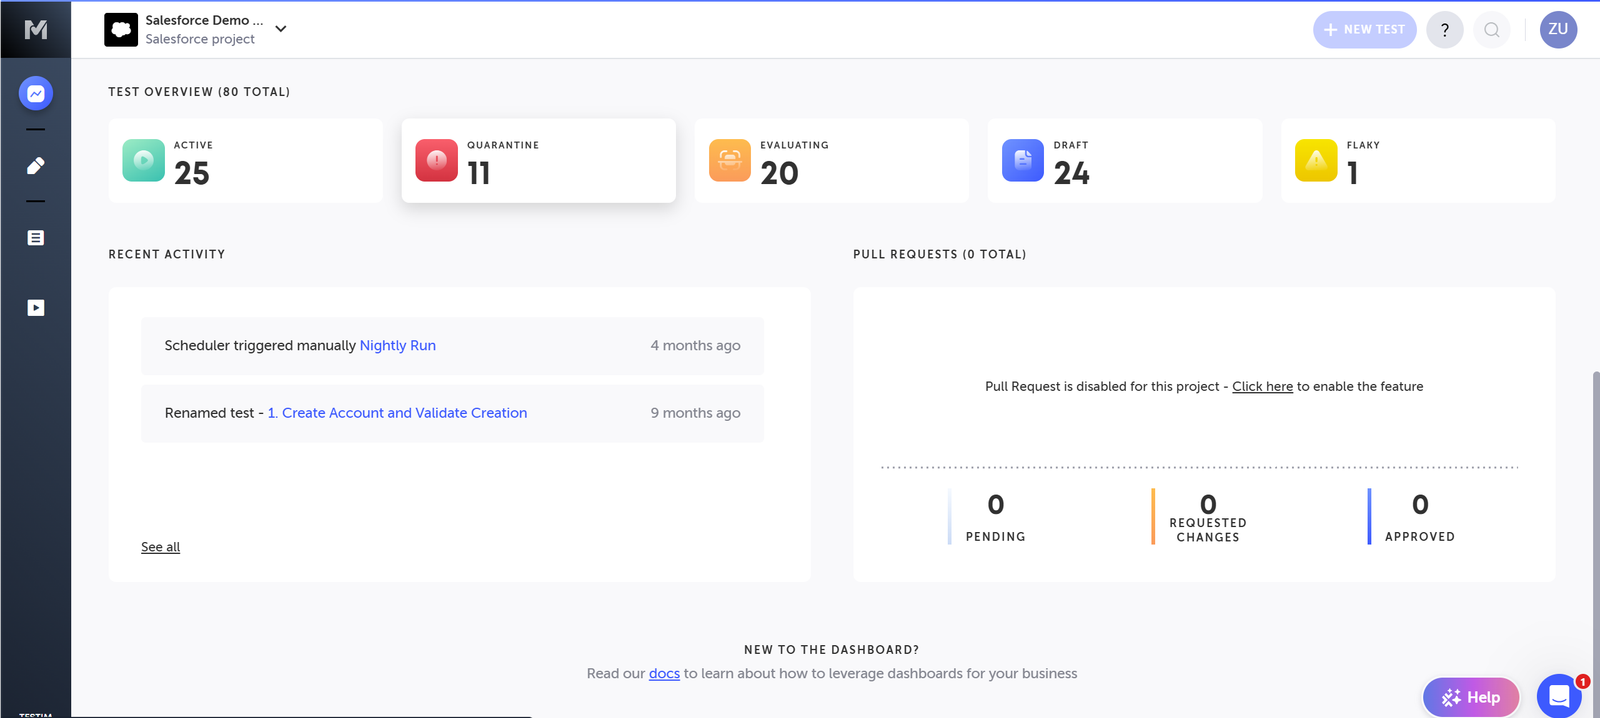Viewport: 1600px width, 718px height.
Task: Open the Quarantine card count 11
Action: [479, 174]
